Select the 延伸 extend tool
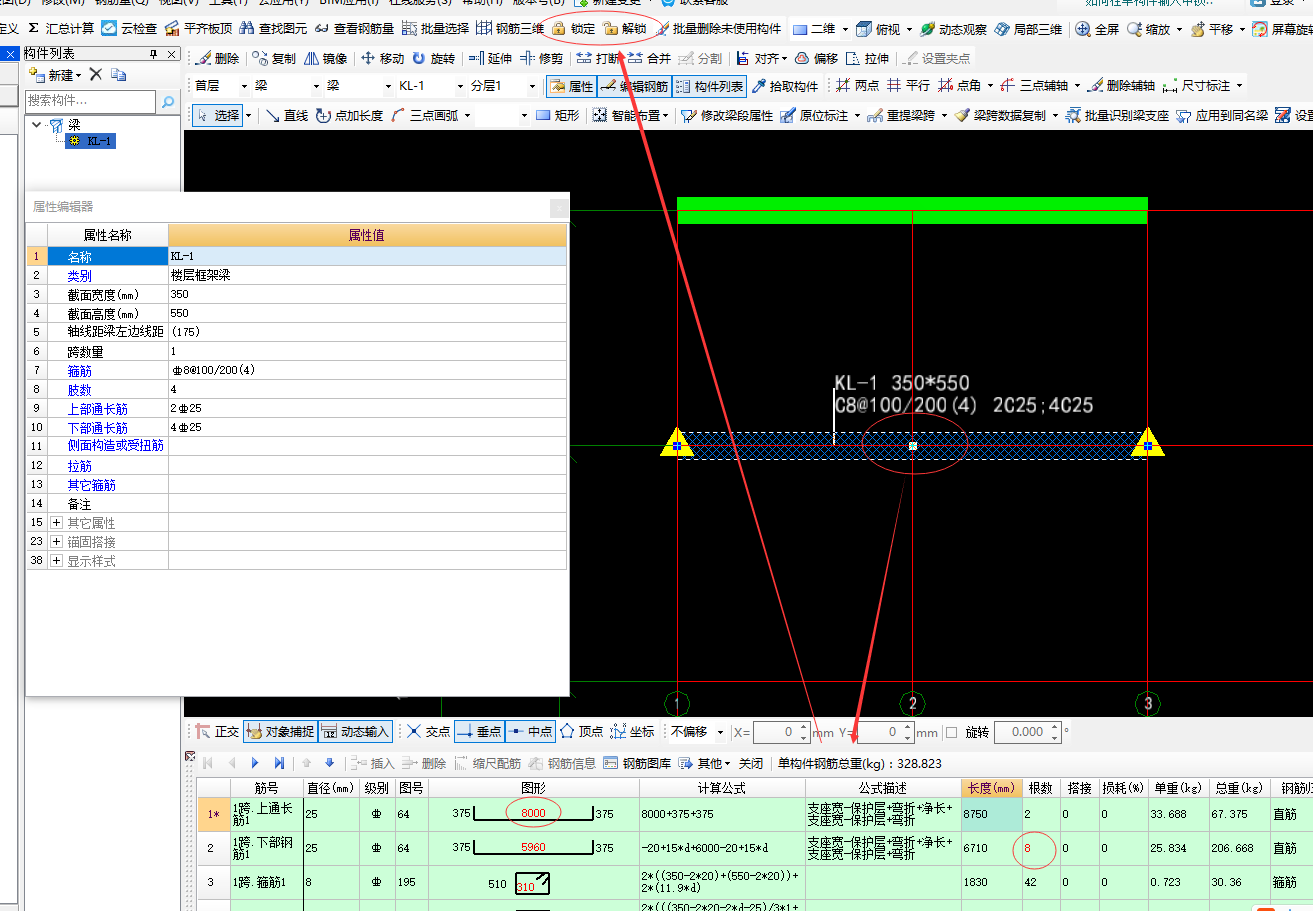Image resolution: width=1313 pixels, height=911 pixels. point(490,59)
